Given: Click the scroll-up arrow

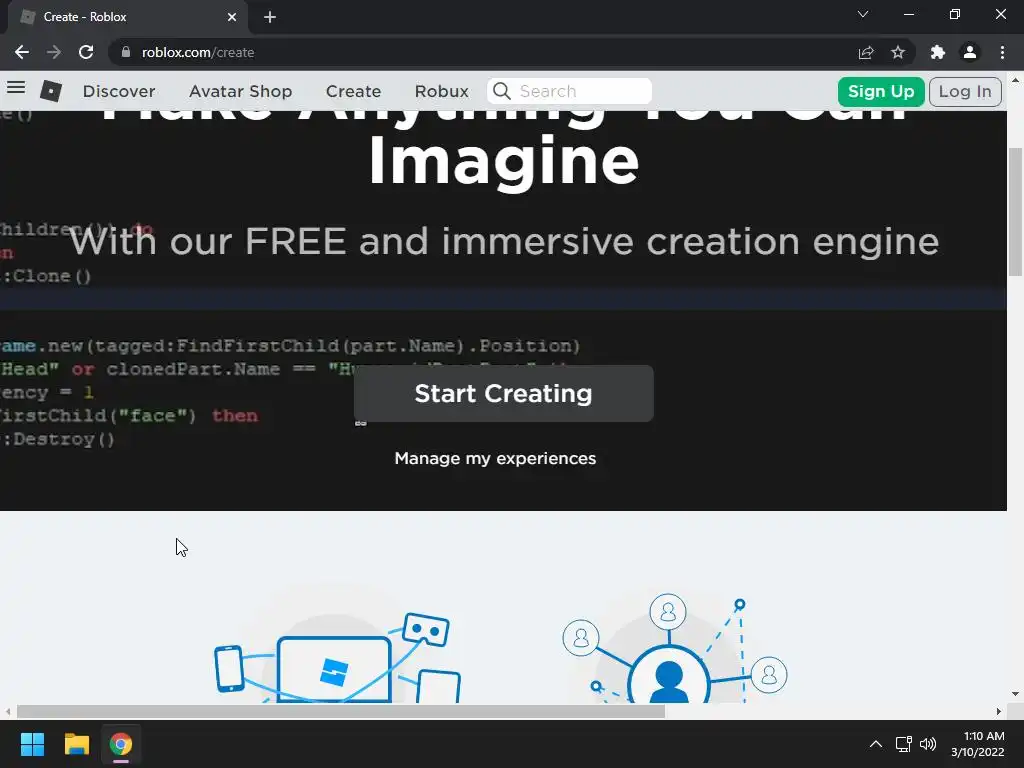Looking at the screenshot, I should (x=1016, y=81).
